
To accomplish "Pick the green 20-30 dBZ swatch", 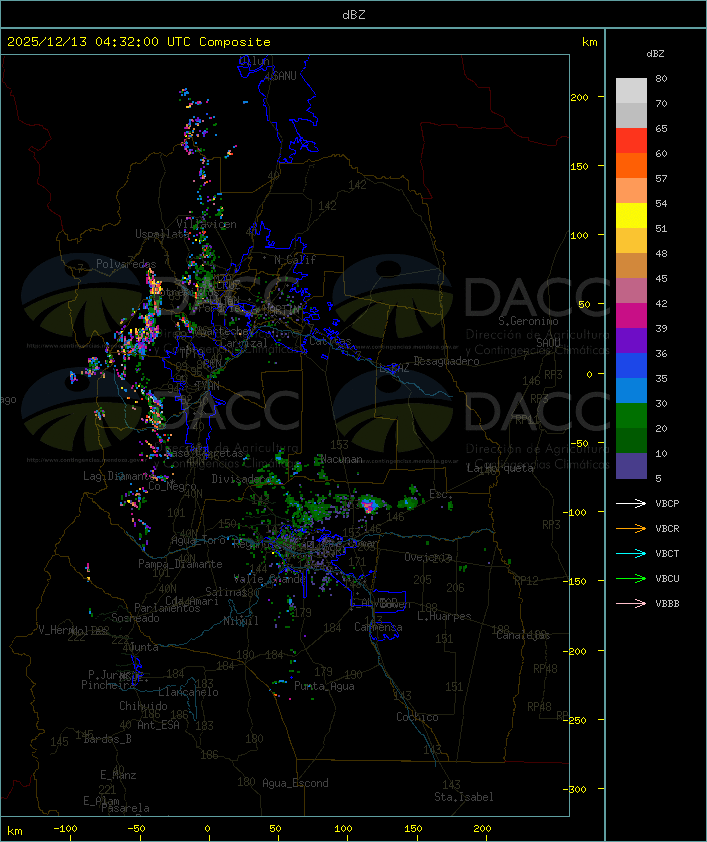I will 631,415.
